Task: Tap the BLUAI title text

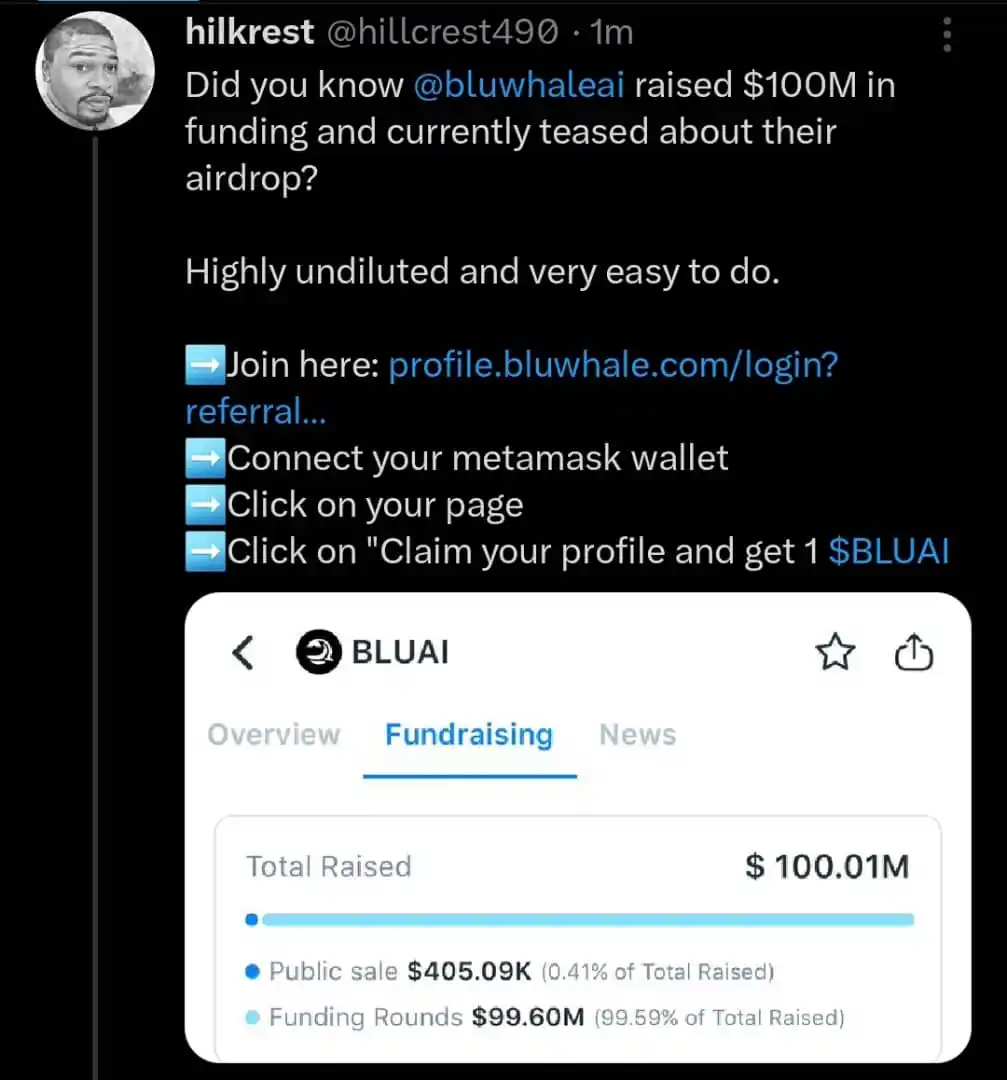Action: pyautogui.click(x=400, y=652)
